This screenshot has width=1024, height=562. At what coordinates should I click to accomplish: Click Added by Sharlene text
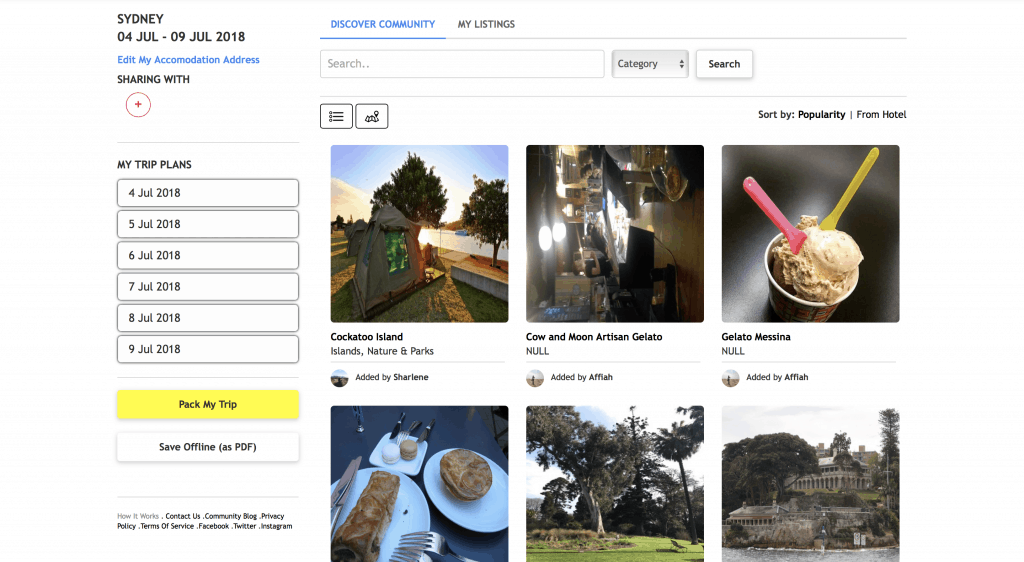click(x=392, y=377)
